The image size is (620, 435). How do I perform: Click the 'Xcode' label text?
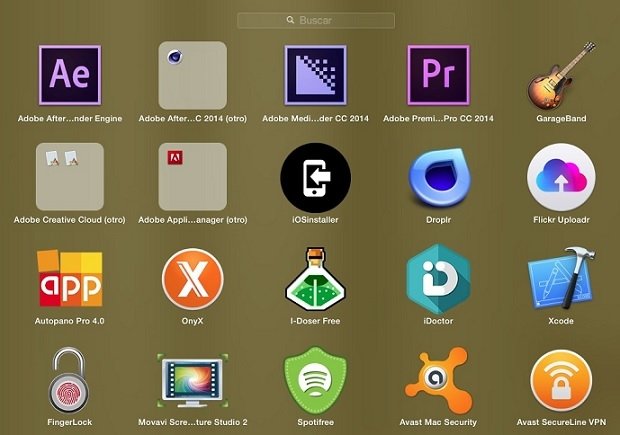click(x=561, y=321)
